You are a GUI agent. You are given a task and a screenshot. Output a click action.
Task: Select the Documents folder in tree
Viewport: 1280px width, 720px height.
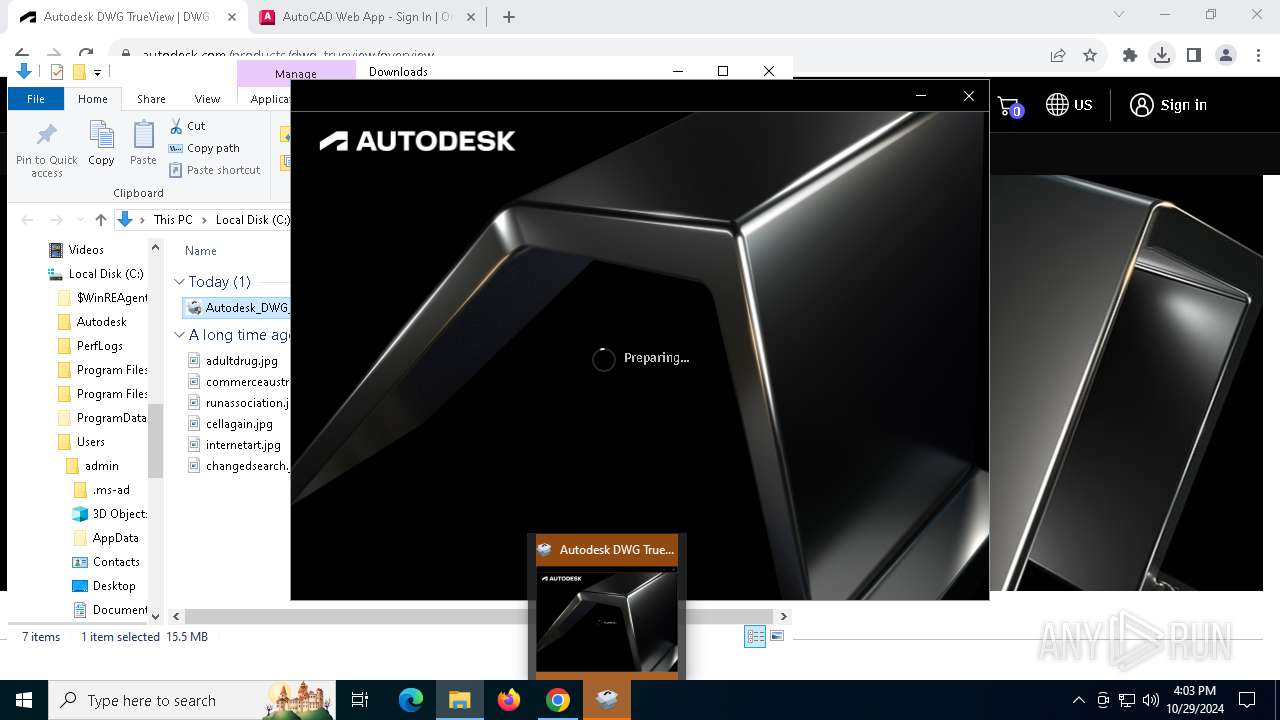(120, 610)
